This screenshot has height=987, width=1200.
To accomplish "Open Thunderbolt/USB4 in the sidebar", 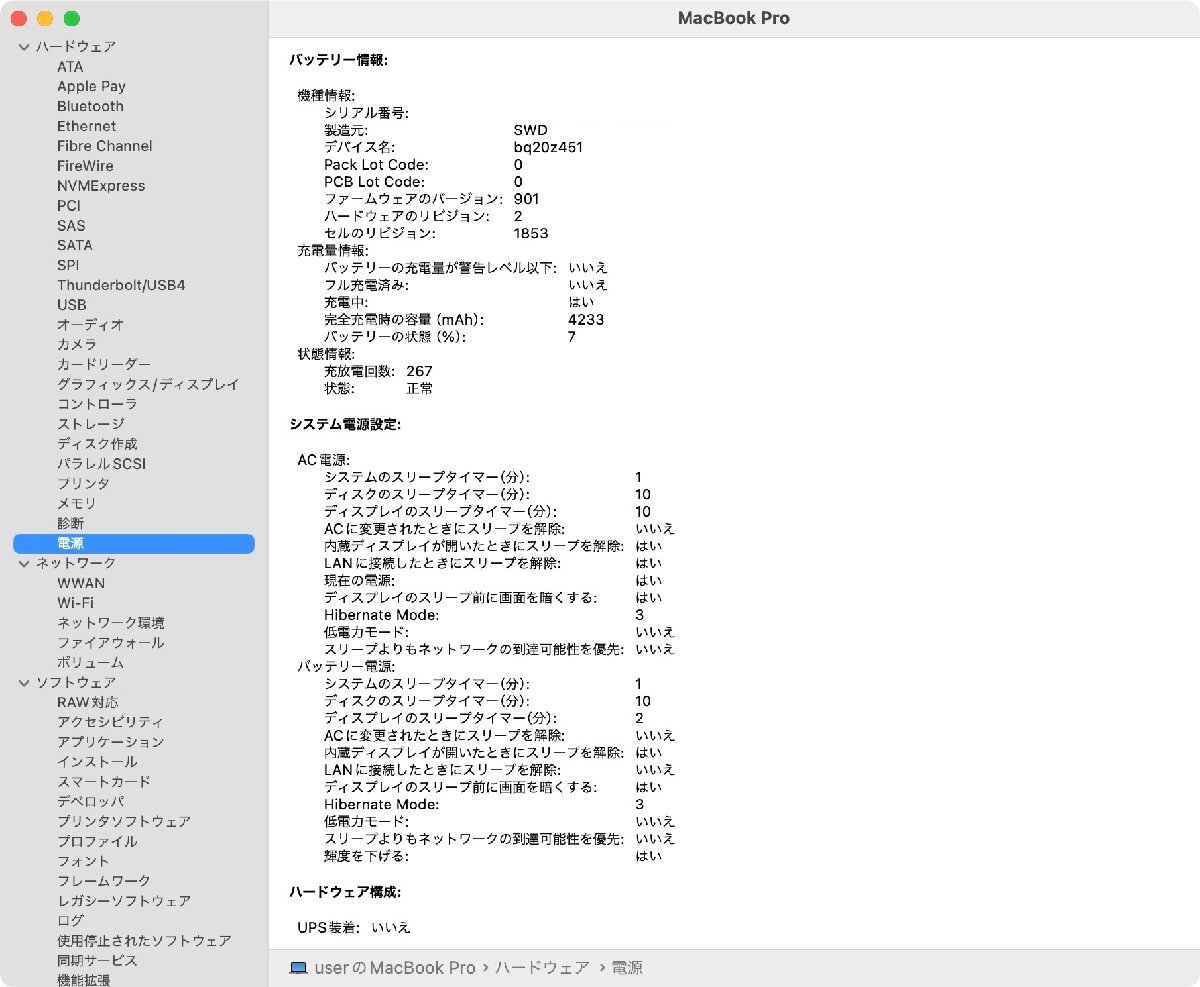I will point(121,285).
